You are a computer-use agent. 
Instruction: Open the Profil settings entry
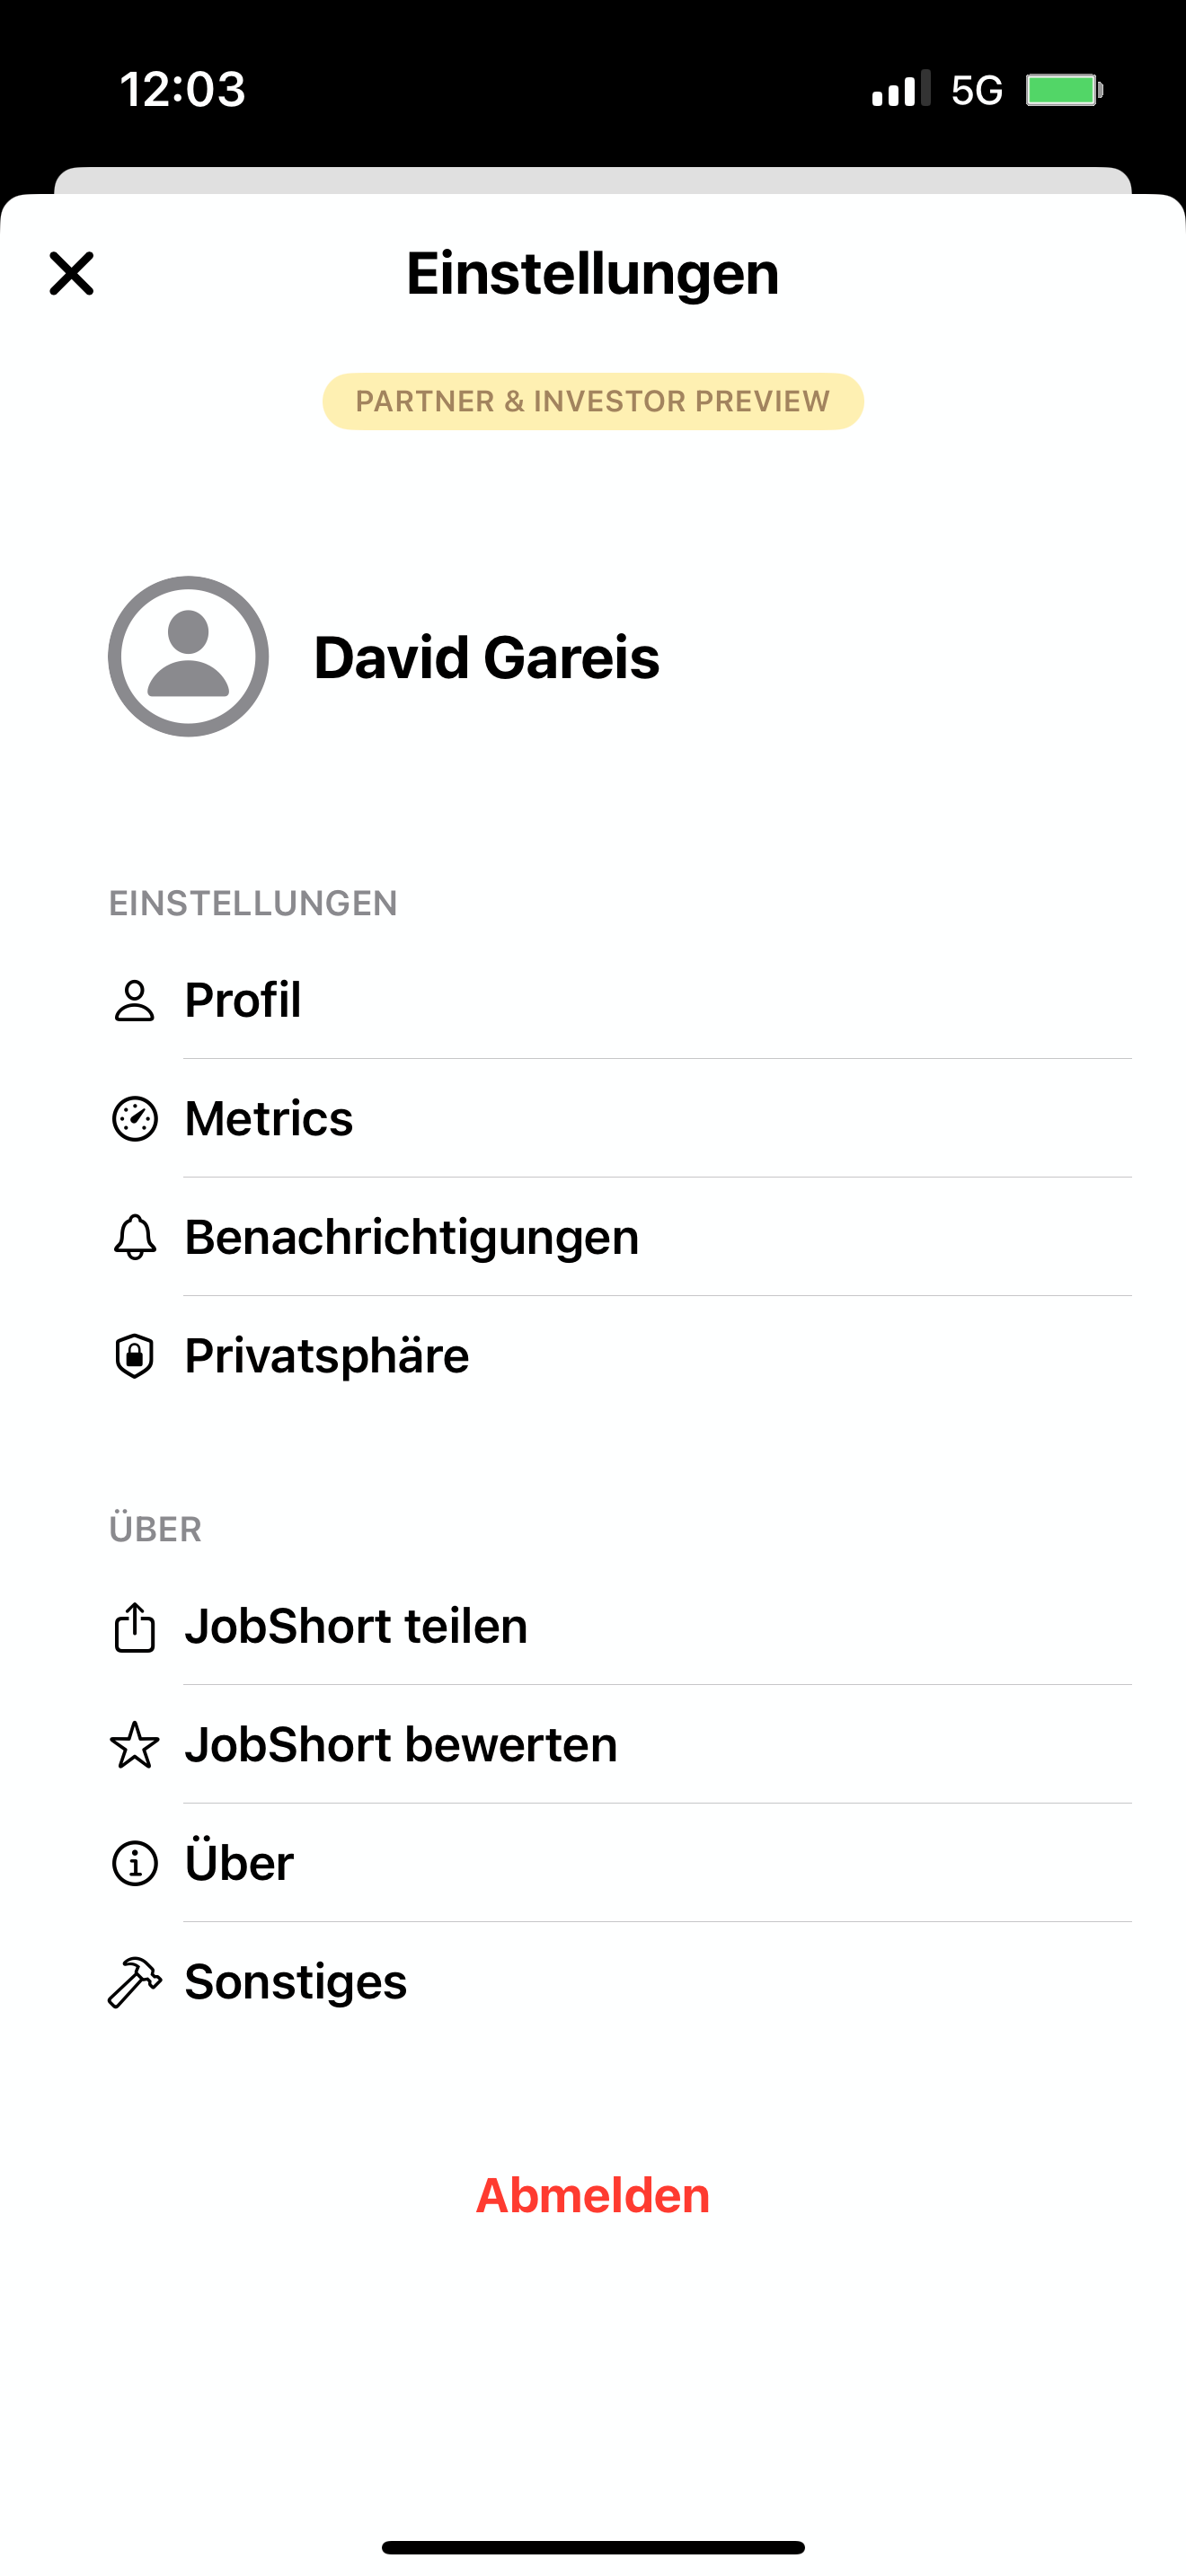[x=243, y=1000]
